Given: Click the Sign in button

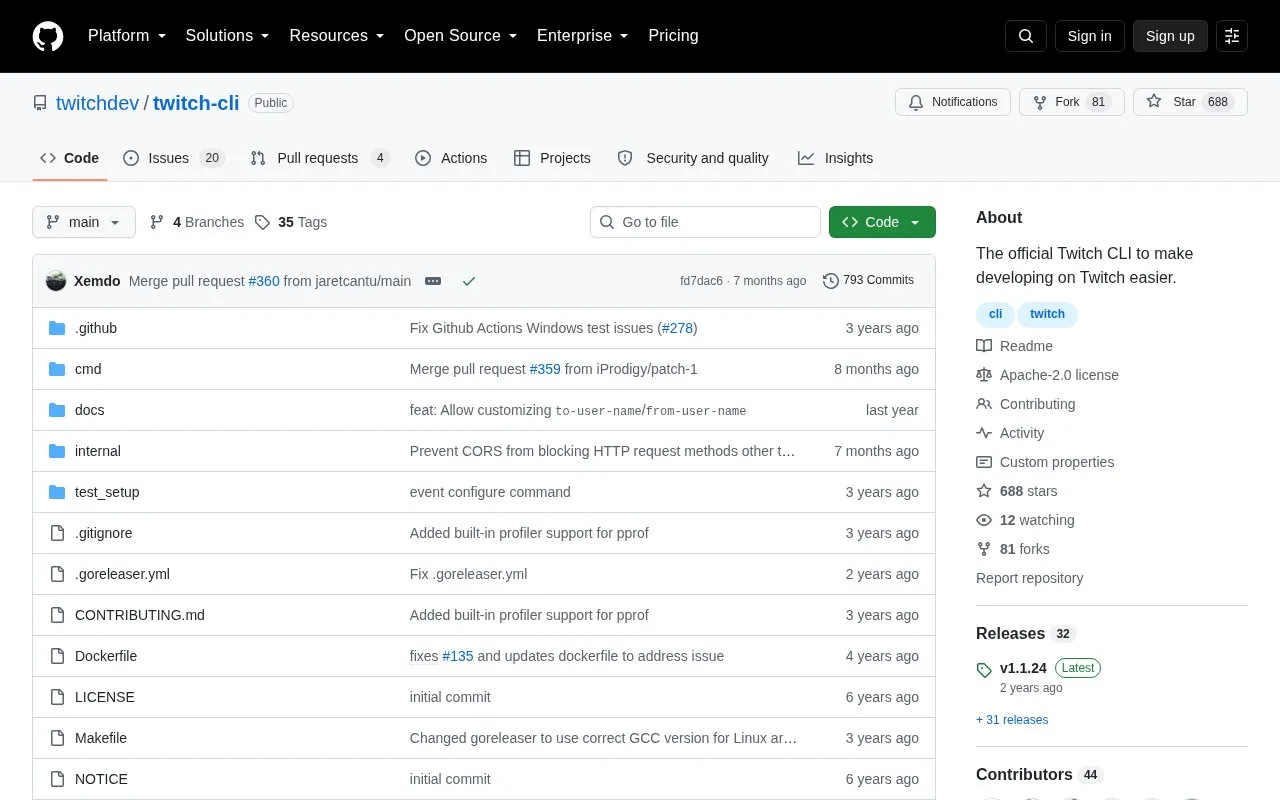Looking at the screenshot, I should [x=1089, y=36].
